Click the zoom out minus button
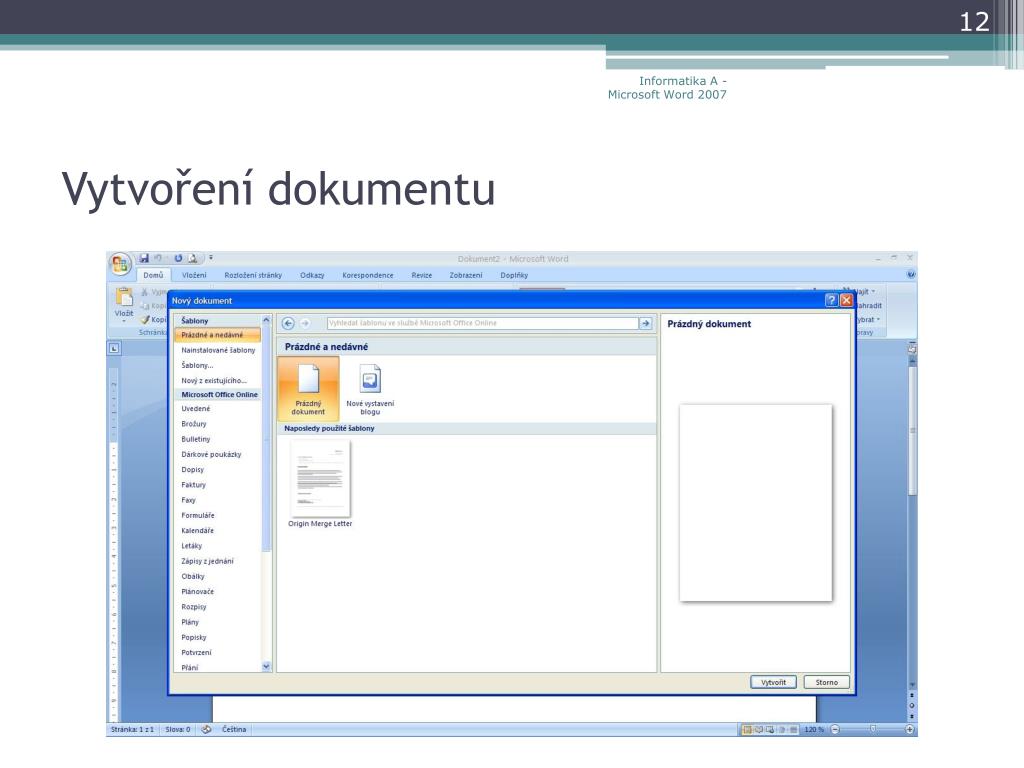 pyautogui.click(x=835, y=729)
